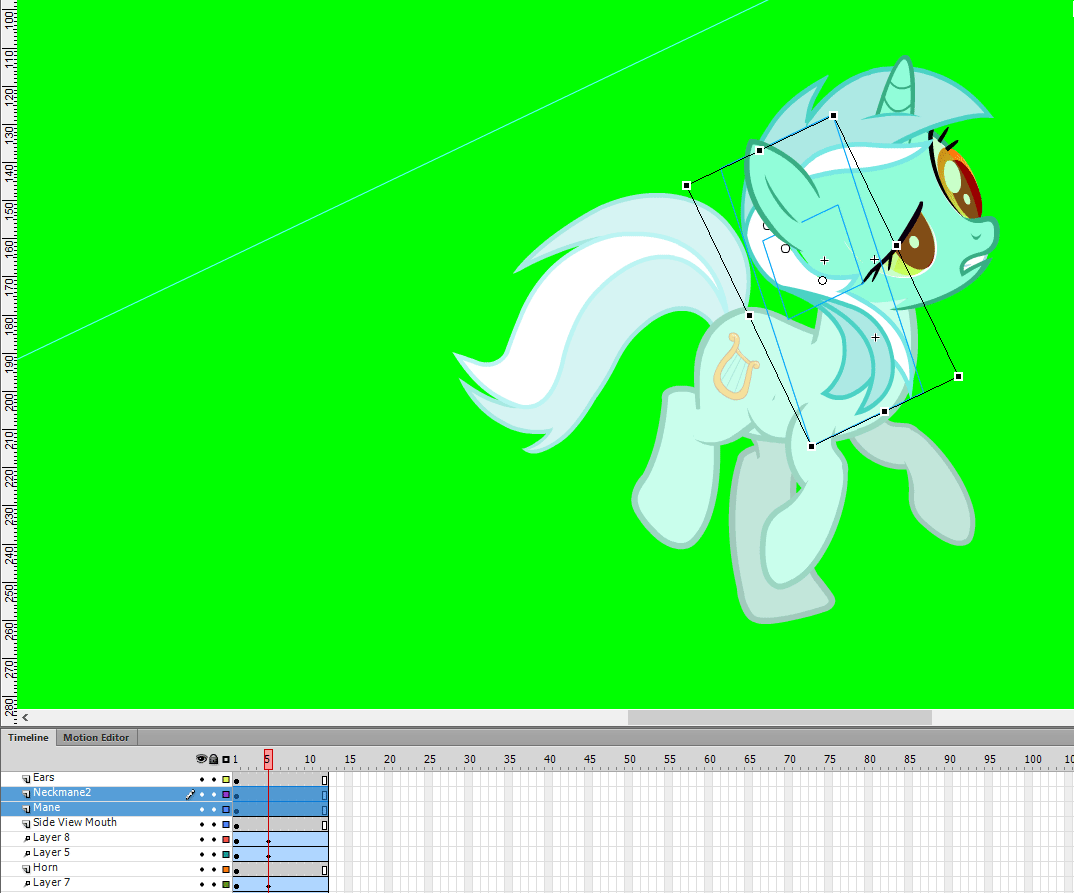Click the green outline swatch of Layer 7
The image size is (1074, 893).
(x=226, y=885)
